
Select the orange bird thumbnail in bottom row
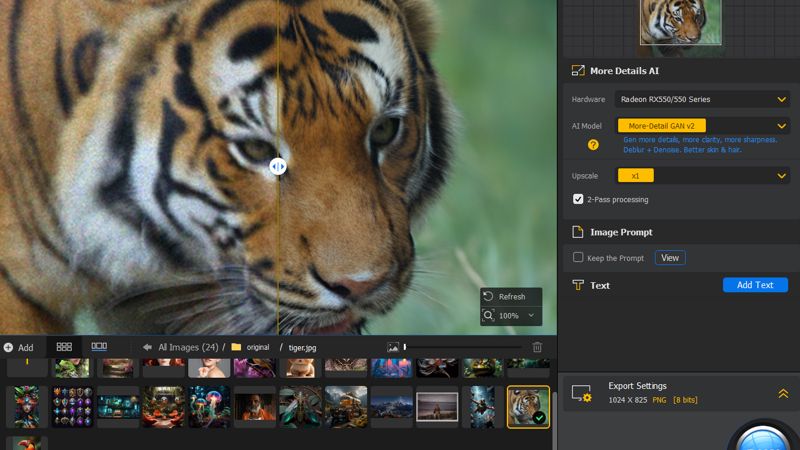point(27,443)
